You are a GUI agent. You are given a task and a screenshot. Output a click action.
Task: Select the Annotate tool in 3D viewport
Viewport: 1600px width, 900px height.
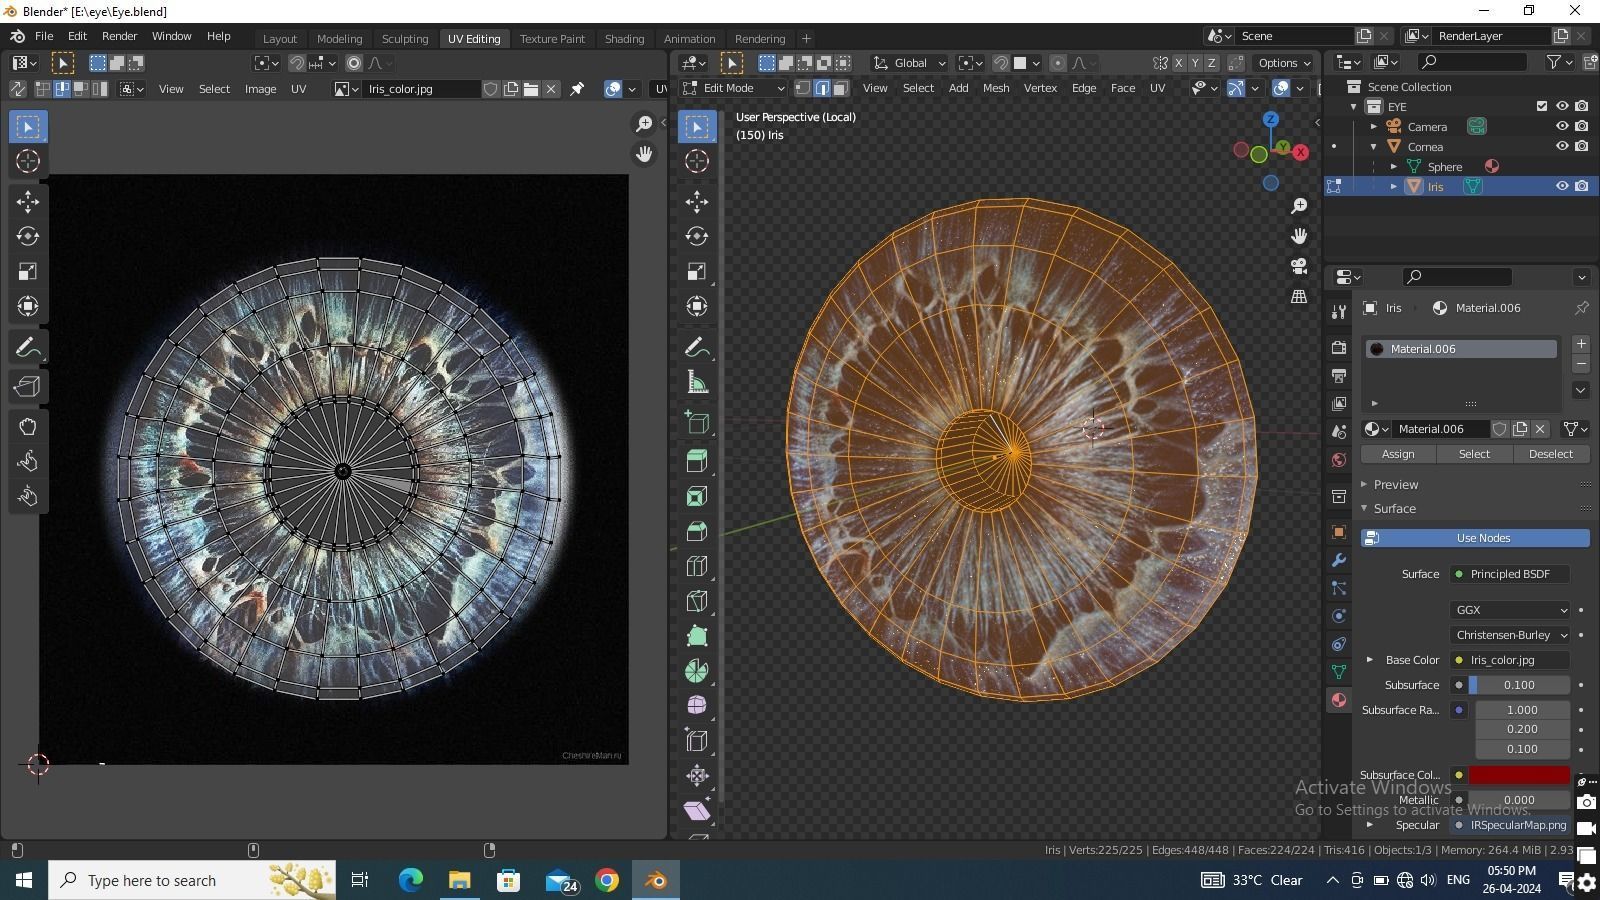697,347
